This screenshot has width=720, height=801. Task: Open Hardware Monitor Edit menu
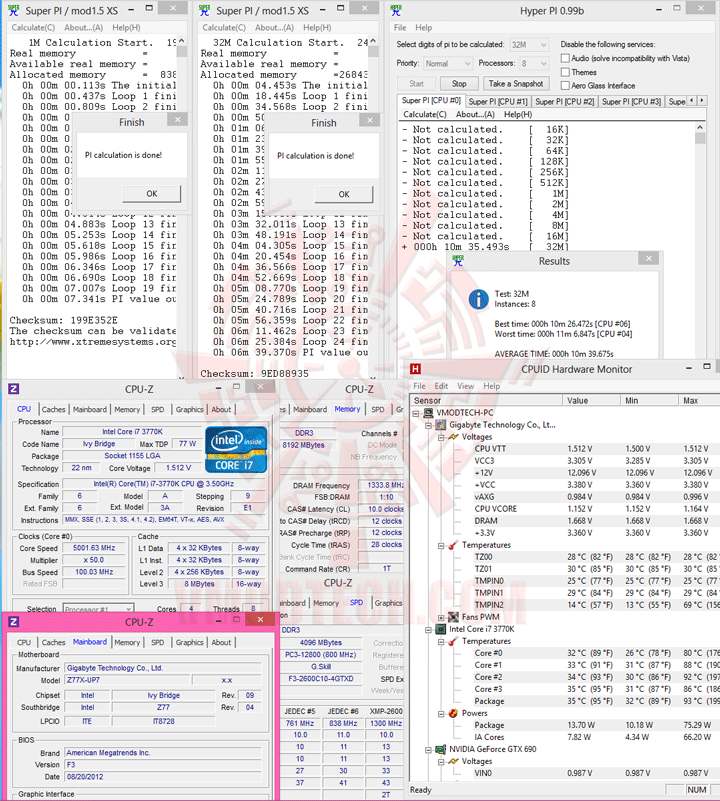point(441,386)
